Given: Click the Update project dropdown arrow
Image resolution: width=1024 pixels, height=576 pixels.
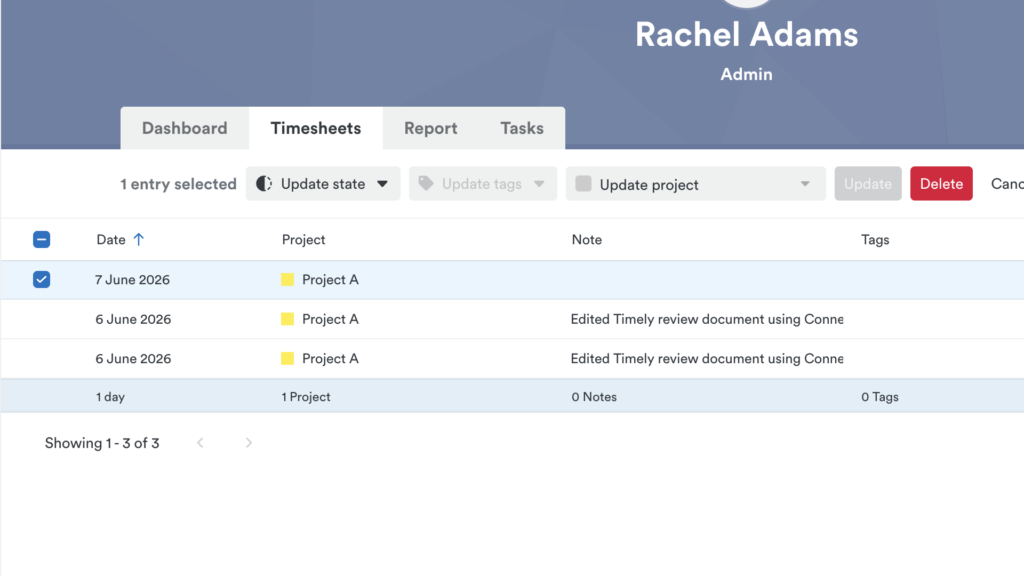Looking at the screenshot, I should pyautogui.click(x=805, y=184).
